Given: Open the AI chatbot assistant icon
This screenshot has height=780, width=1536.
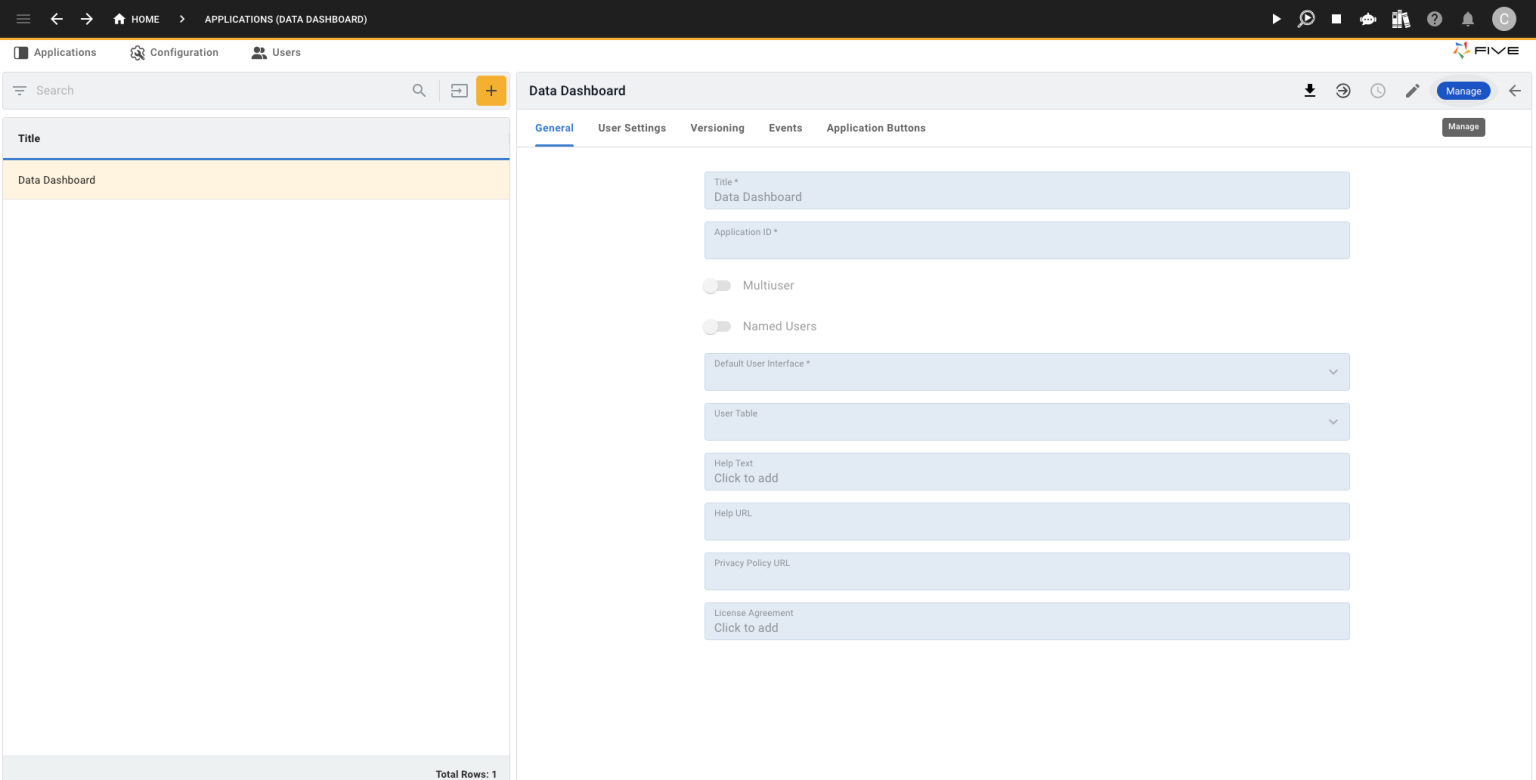Looking at the screenshot, I should (x=1368, y=18).
